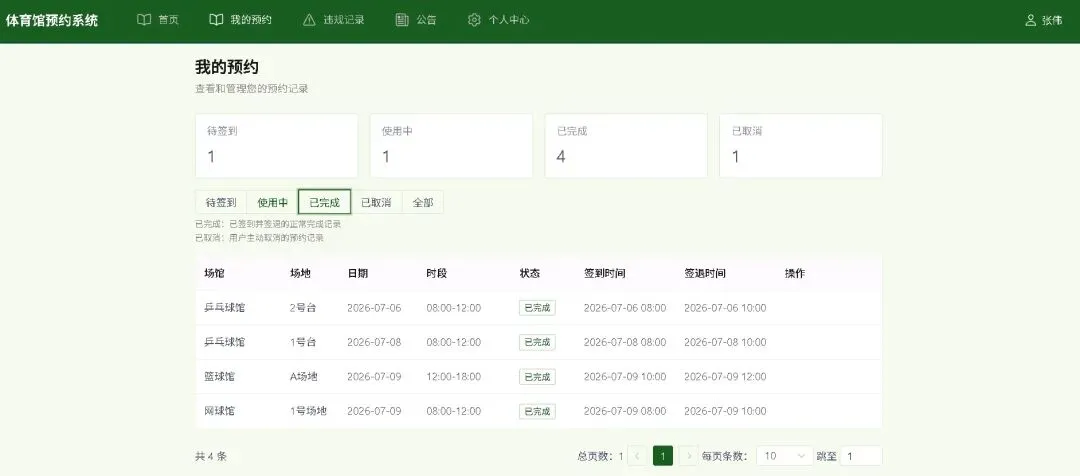This screenshot has width=1080, height=476.
Task: Click the 首页 book icon
Action: point(144,20)
